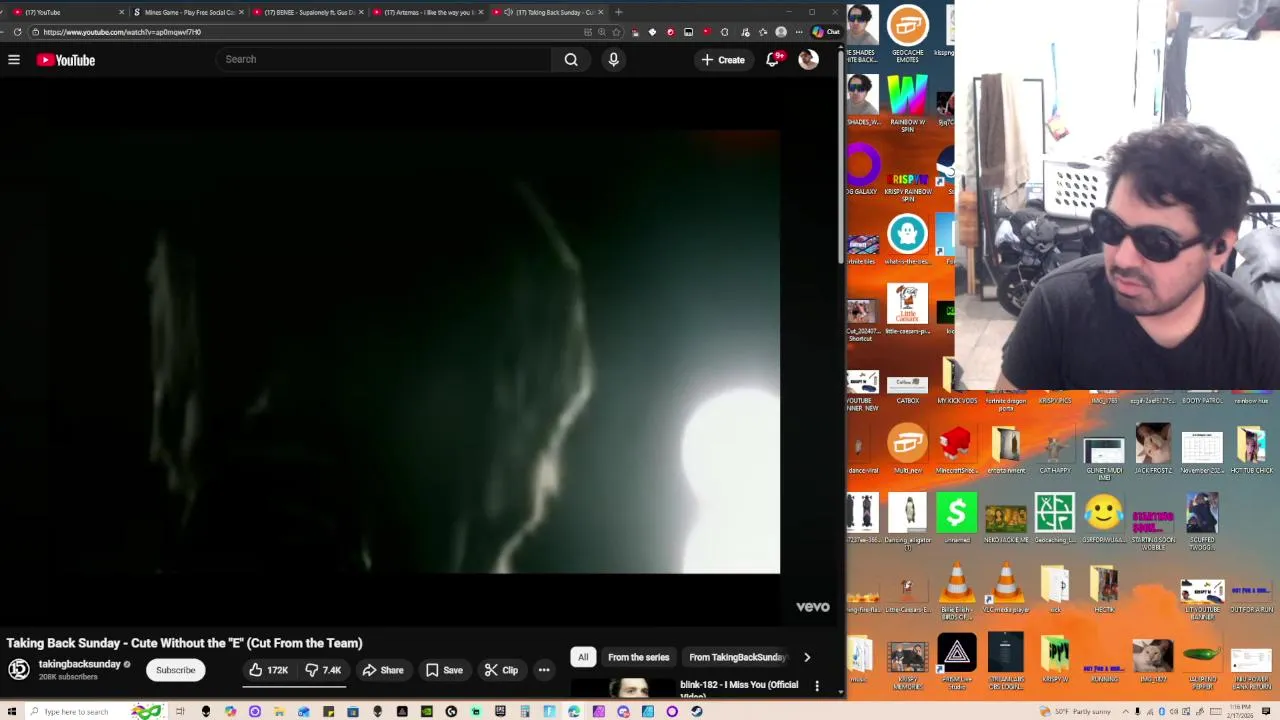
Task: Select the From the series chip
Action: (x=638, y=657)
